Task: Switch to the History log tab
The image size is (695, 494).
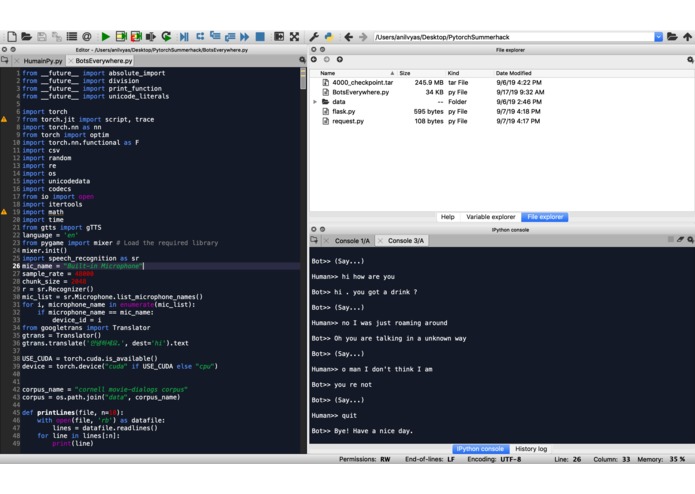Action: coord(531,449)
